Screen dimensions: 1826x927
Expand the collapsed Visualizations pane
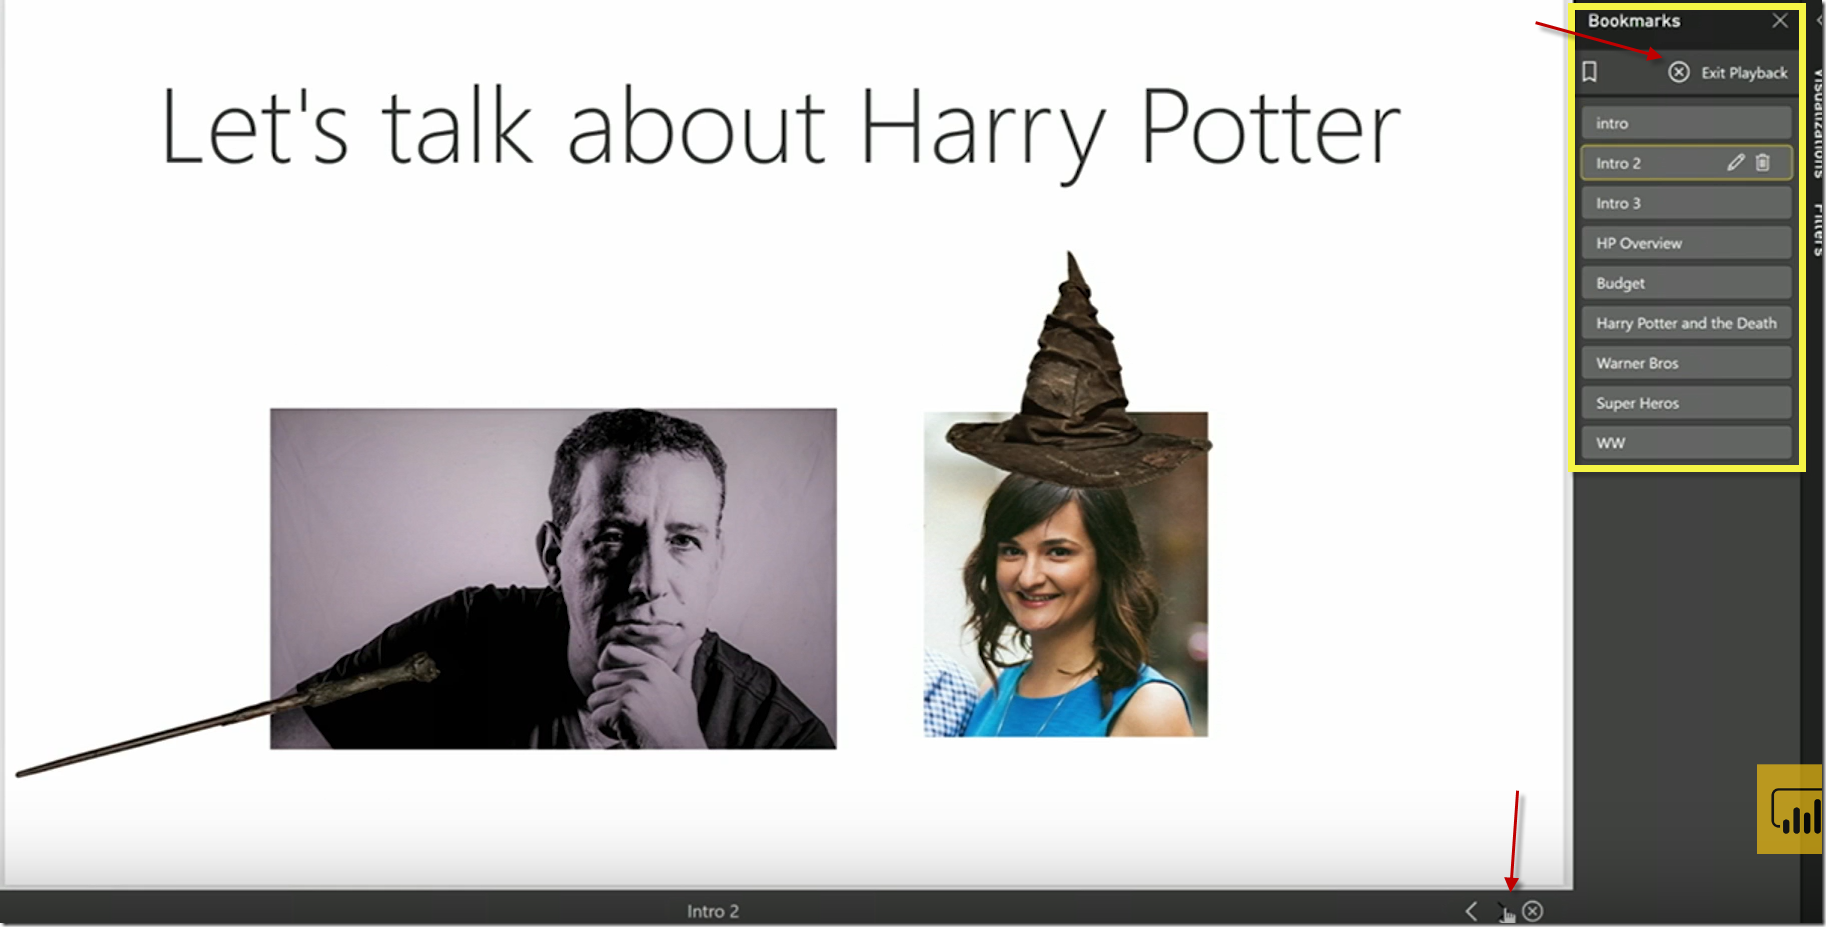tap(1817, 122)
